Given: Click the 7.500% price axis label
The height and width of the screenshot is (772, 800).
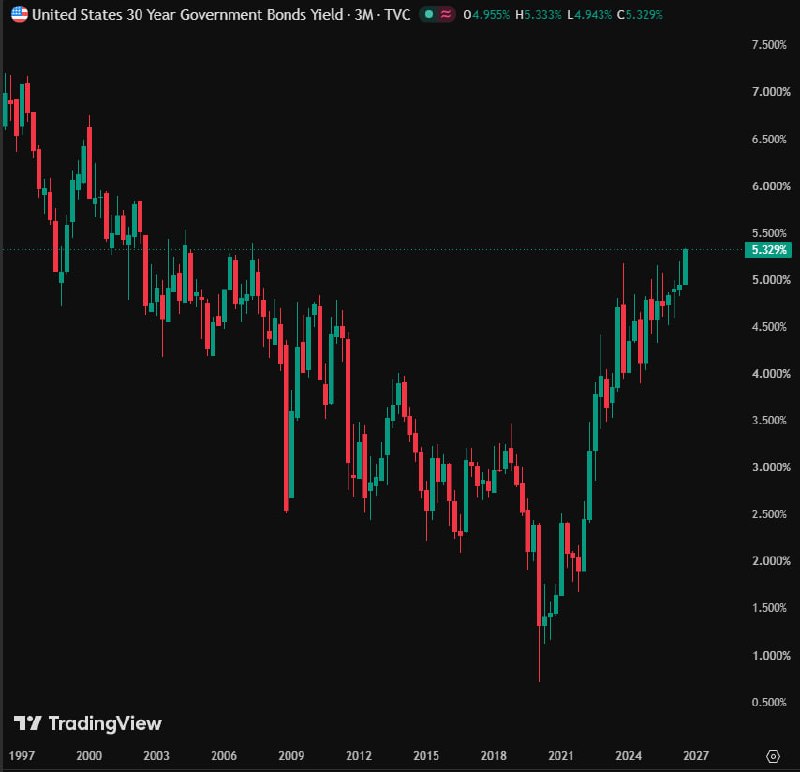Looking at the screenshot, I should click(x=769, y=45).
